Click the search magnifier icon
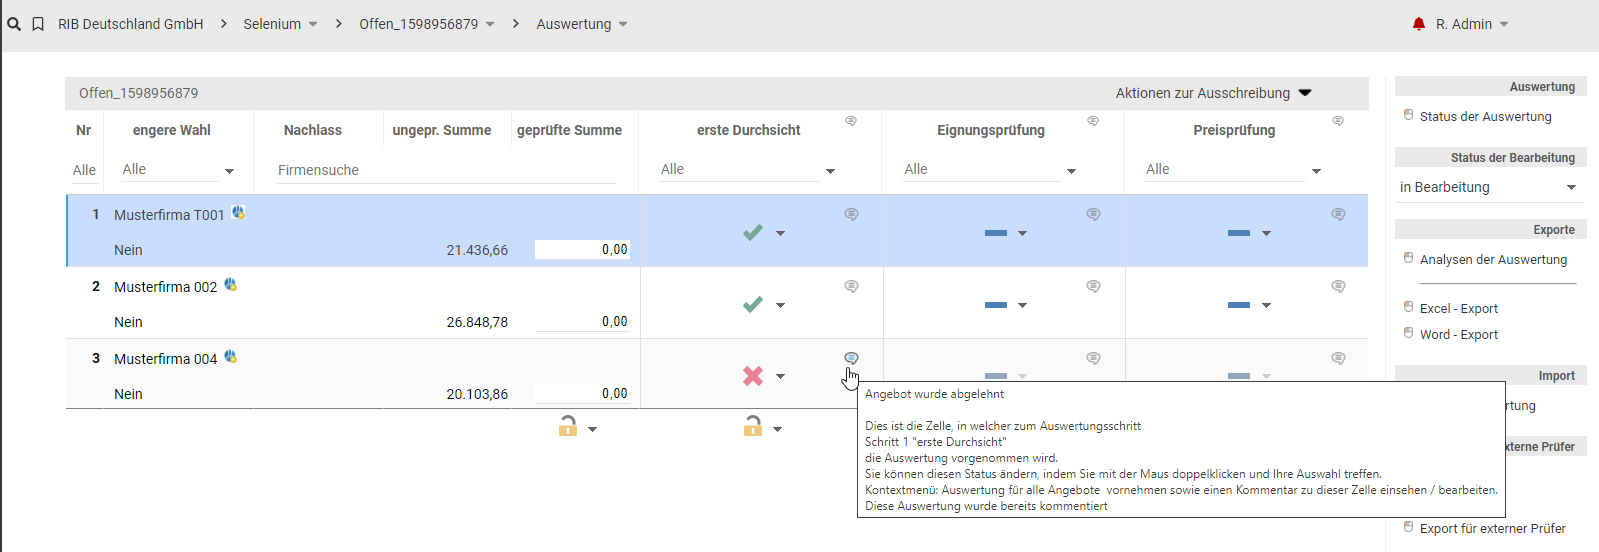 point(14,24)
